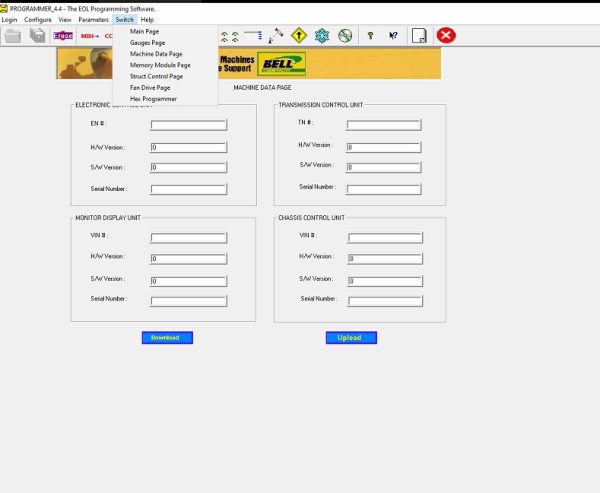Click the TN # input field

pyautogui.click(x=383, y=125)
